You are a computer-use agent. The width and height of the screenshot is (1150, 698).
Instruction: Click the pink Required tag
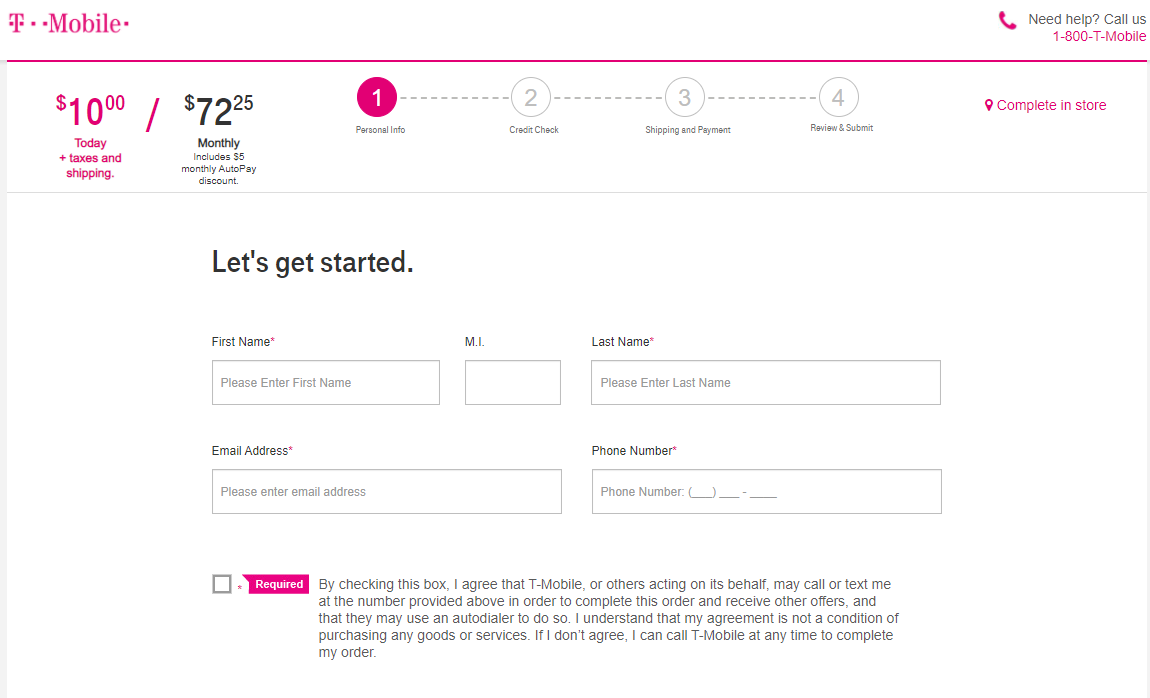[276, 584]
